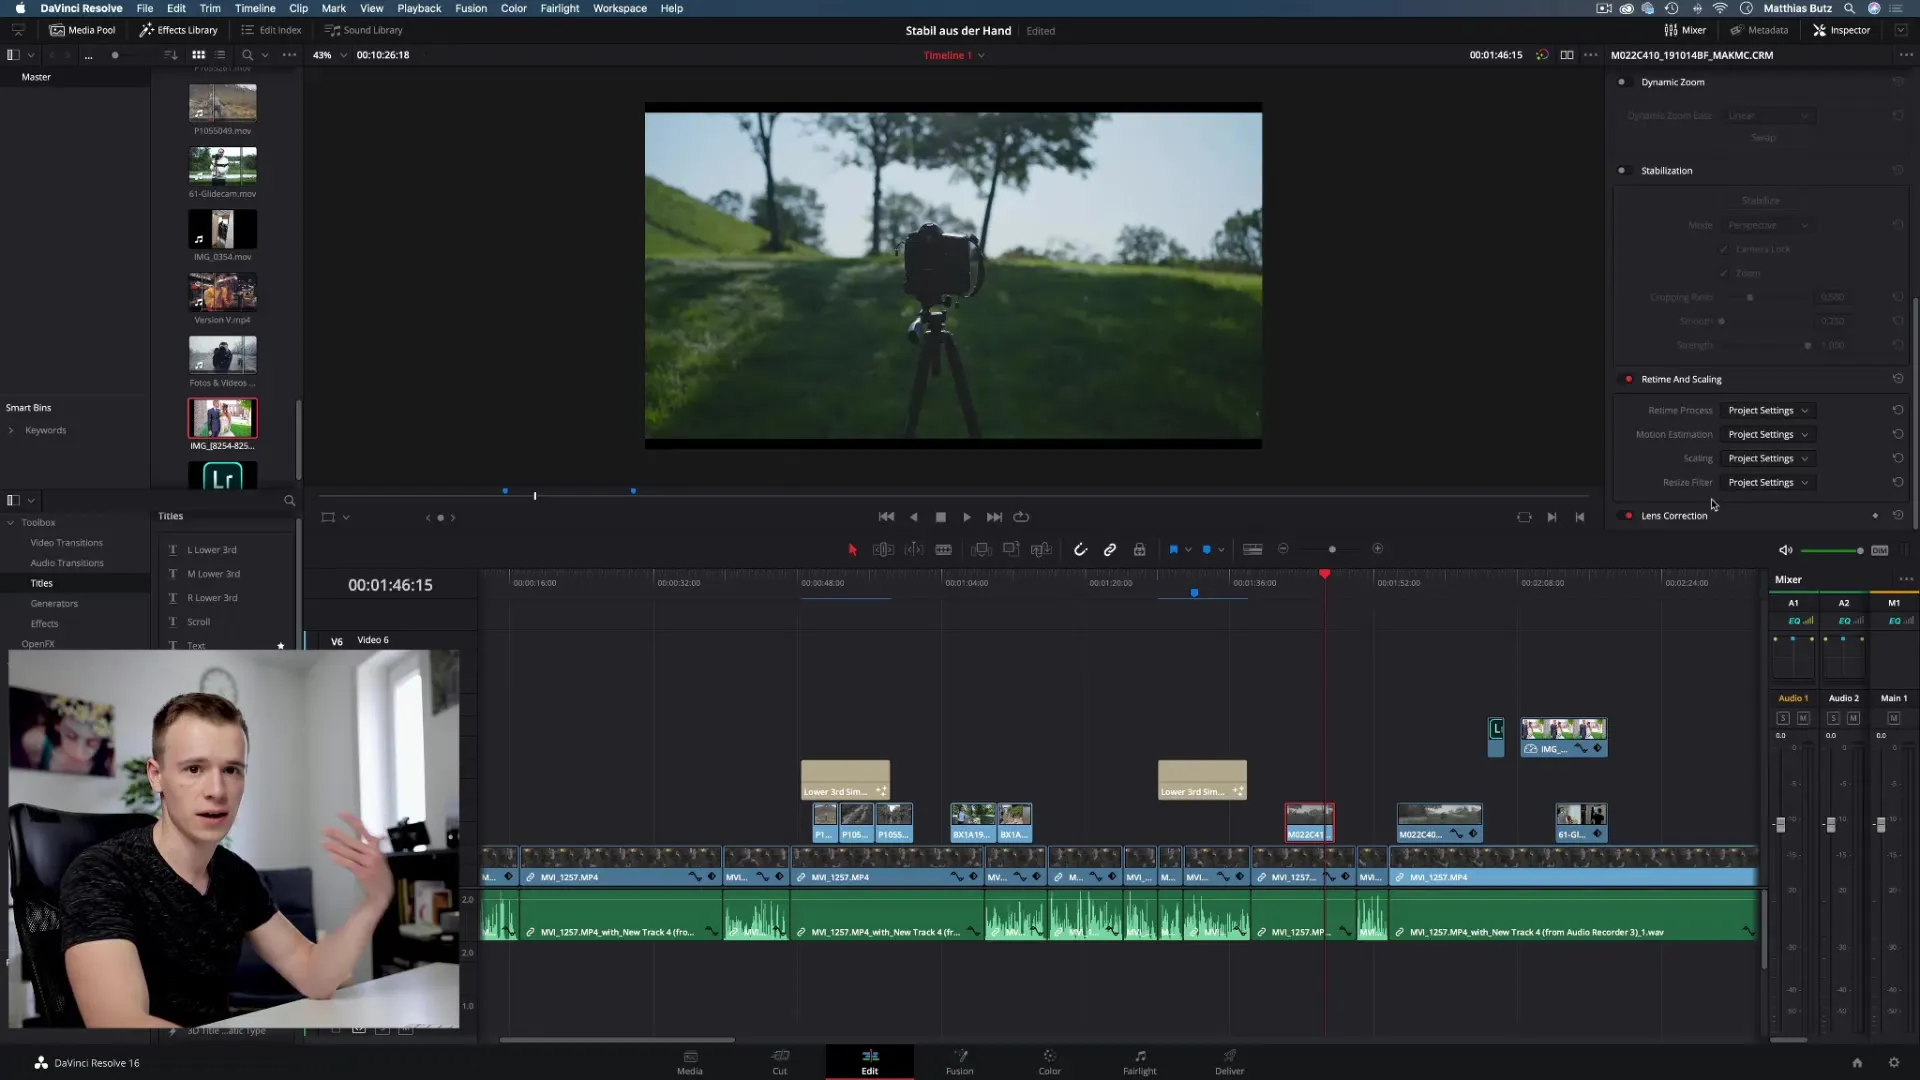1920x1080 pixels.
Task: Expand the Keywords smart bin
Action: click(11, 431)
